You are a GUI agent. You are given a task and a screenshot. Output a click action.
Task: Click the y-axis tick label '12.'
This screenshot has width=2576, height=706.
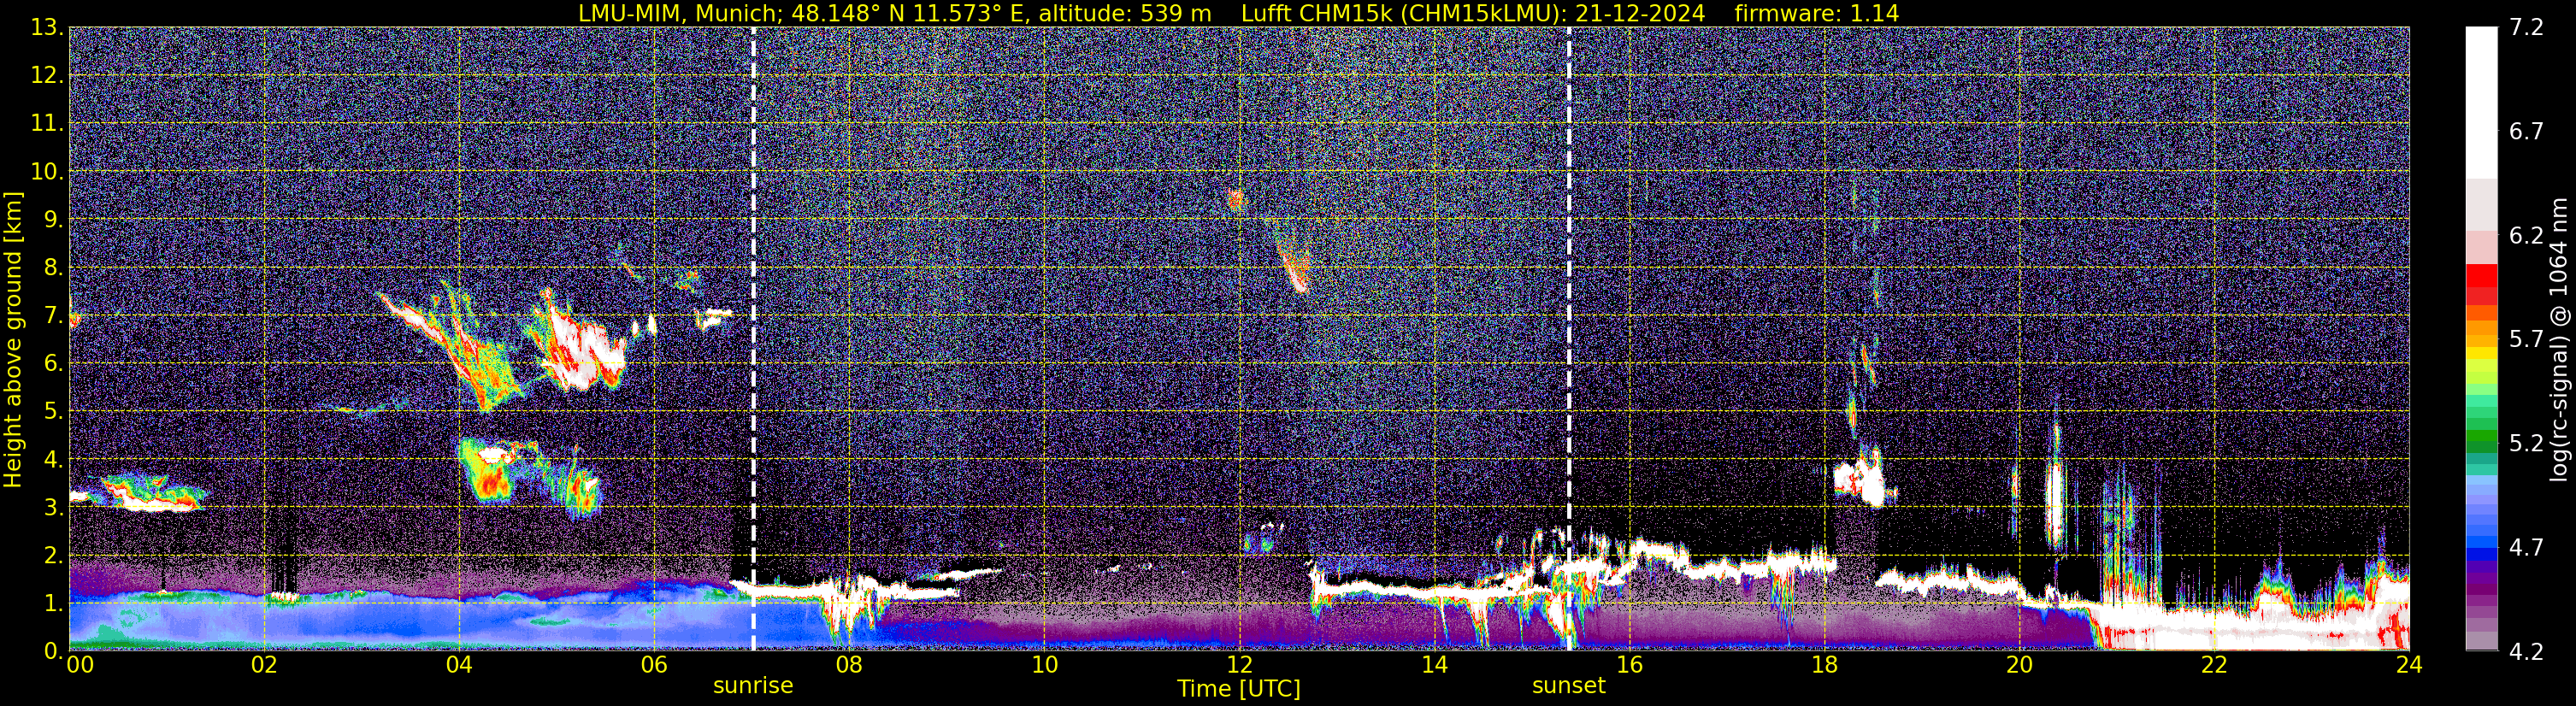pyautogui.click(x=47, y=76)
